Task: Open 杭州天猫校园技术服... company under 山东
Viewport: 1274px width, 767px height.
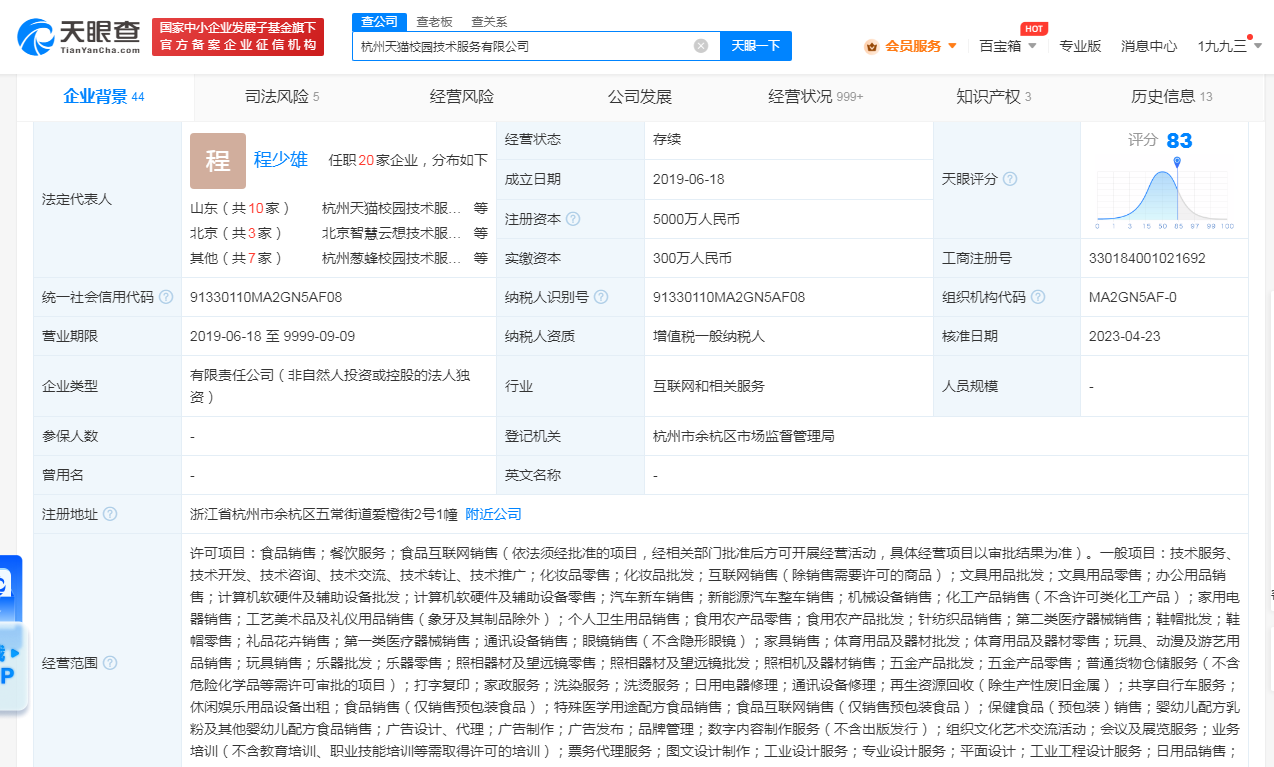Action: click(x=392, y=209)
